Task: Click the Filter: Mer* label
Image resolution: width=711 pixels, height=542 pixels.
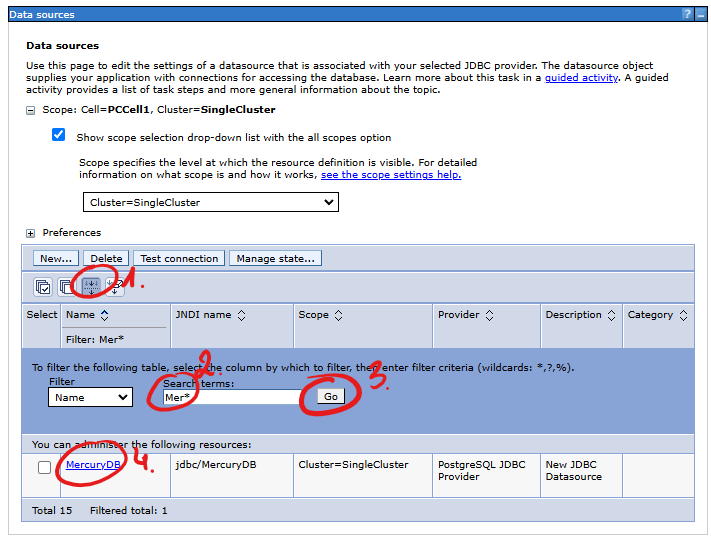Action: coord(95,339)
